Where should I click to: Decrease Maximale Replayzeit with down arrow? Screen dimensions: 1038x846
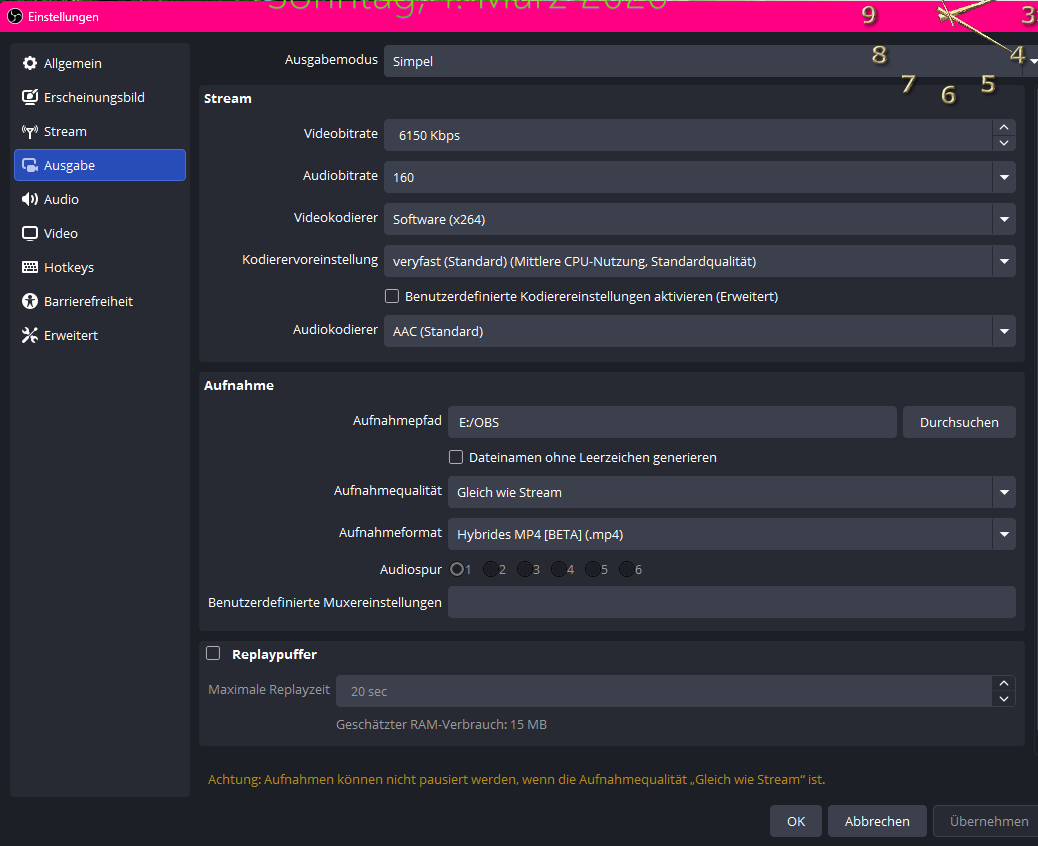tap(1004, 699)
